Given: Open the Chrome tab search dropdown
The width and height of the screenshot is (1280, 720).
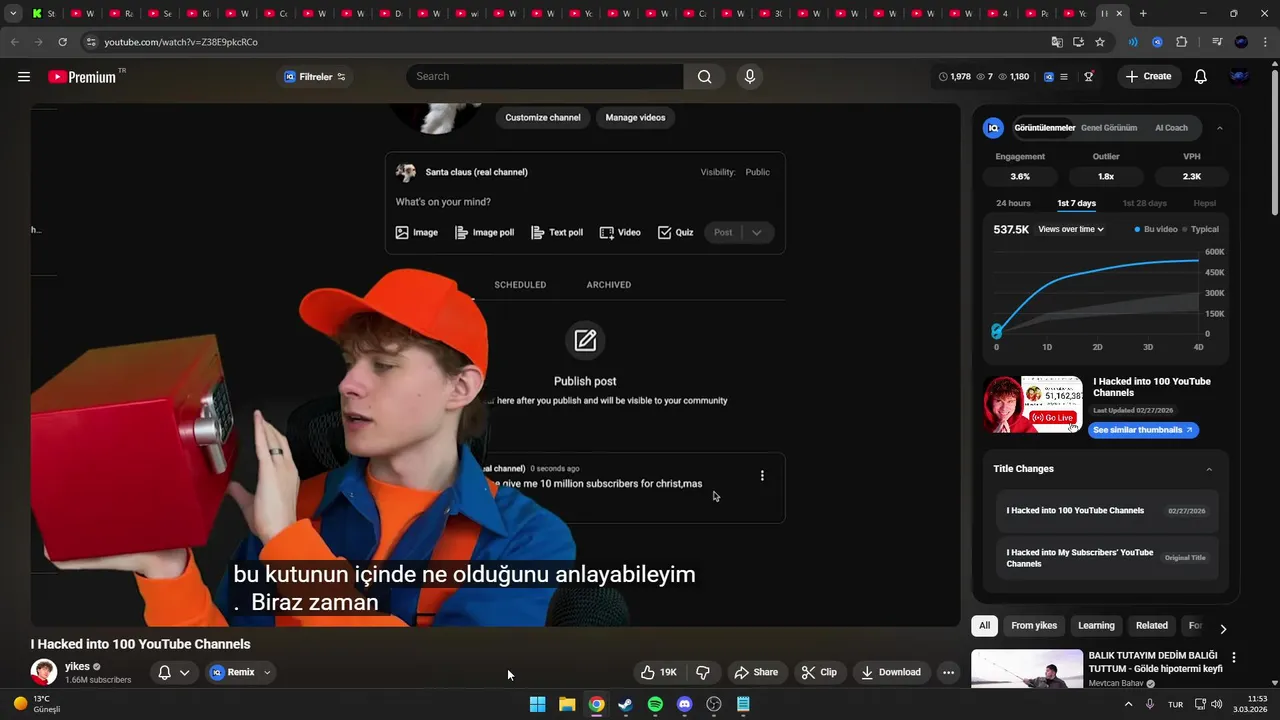Looking at the screenshot, I should click(x=13, y=14).
